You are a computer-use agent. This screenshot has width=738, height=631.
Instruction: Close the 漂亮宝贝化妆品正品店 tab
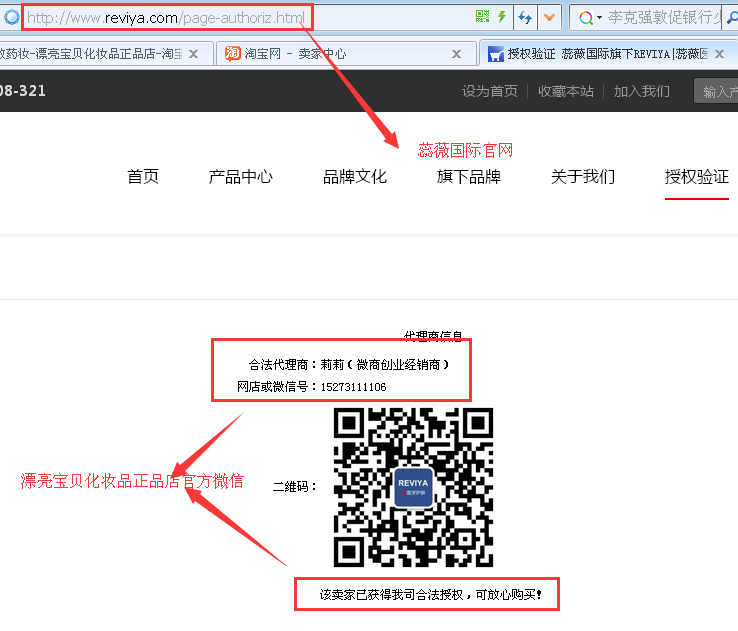pyautogui.click(x=193, y=54)
